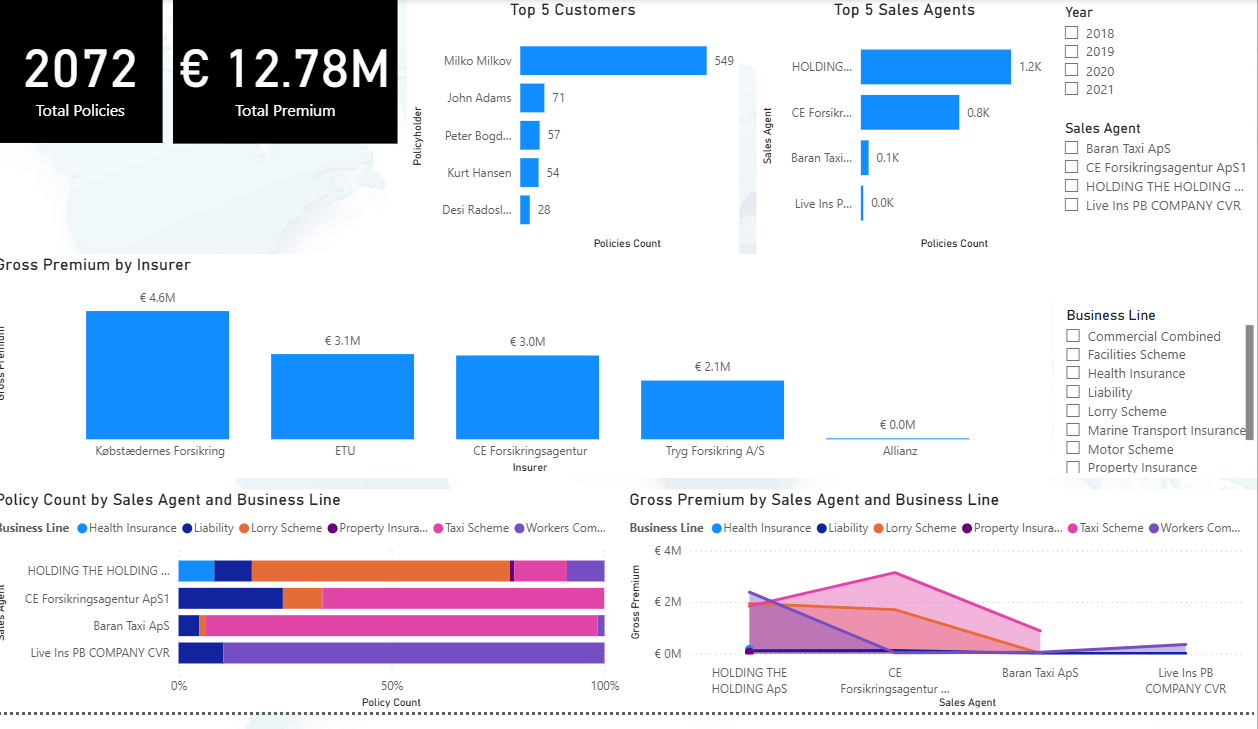Tick Motor Scheme business line
The width and height of the screenshot is (1258, 729).
[x=1073, y=449]
